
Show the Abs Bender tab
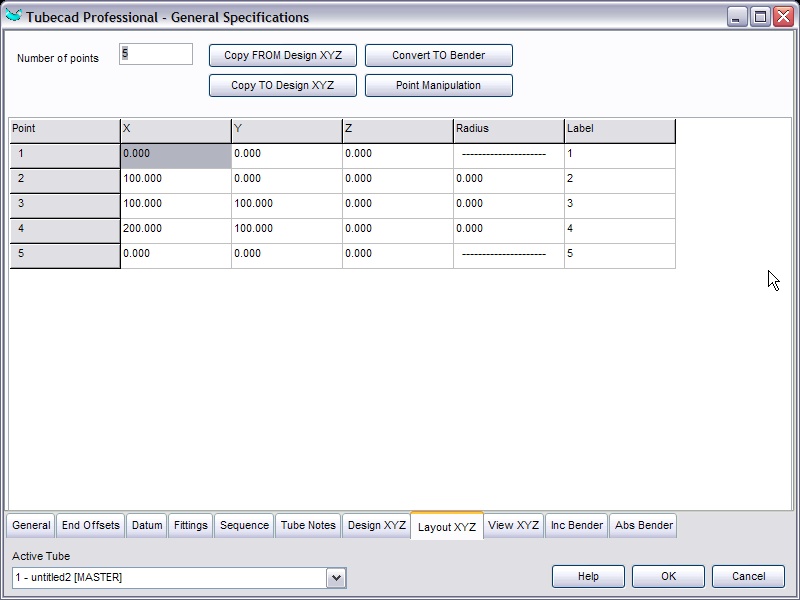[x=643, y=525]
